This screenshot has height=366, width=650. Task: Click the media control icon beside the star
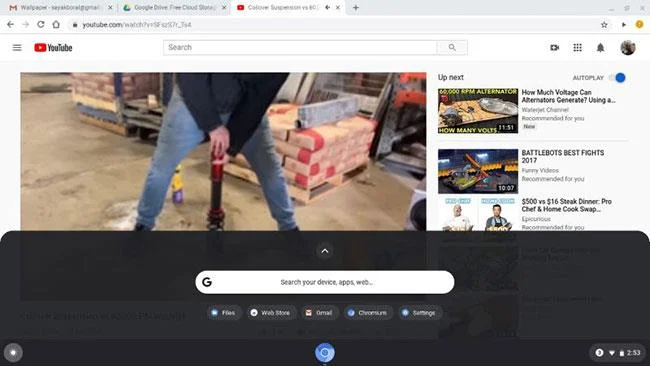[x=623, y=25]
